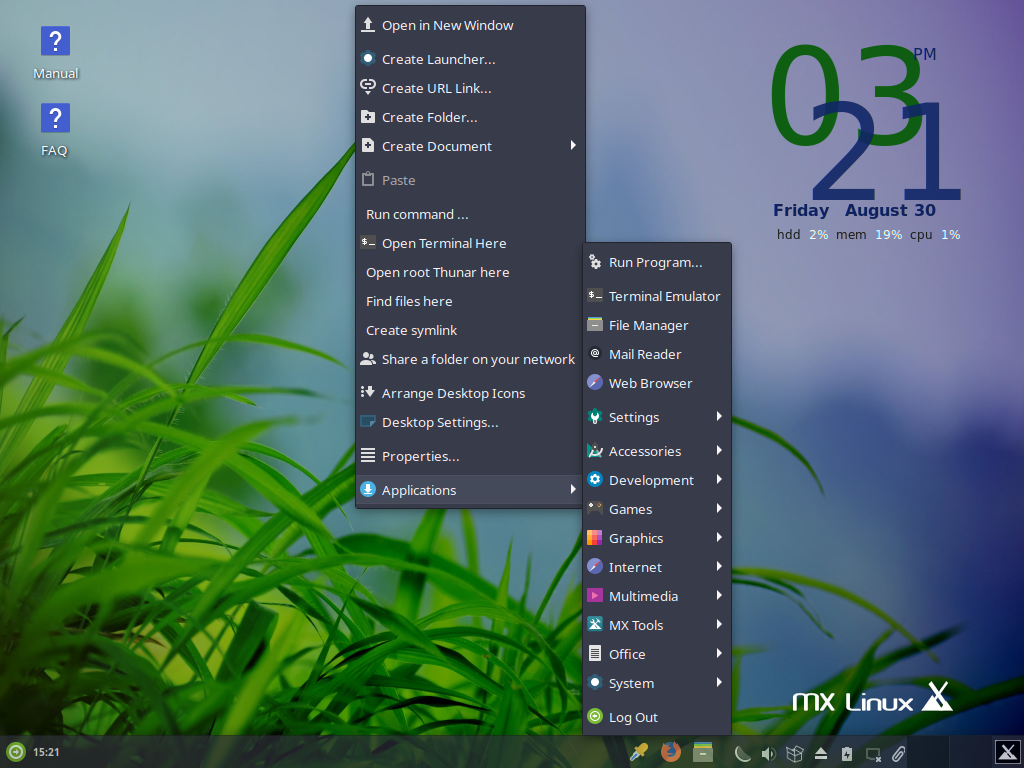Launch Web Browser from the submenu
The width and height of the screenshot is (1024, 768).
coord(657,383)
